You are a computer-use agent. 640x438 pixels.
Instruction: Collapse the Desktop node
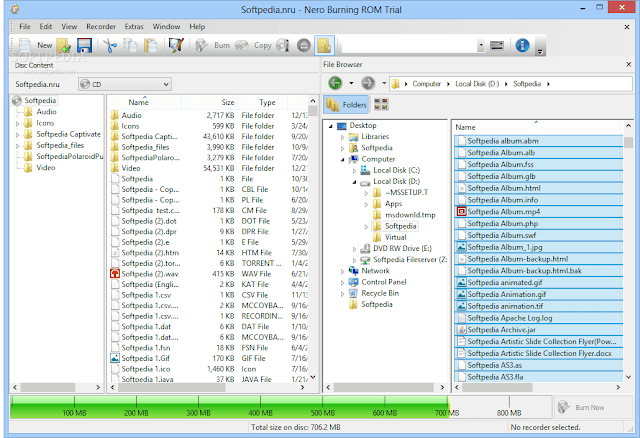point(331,126)
